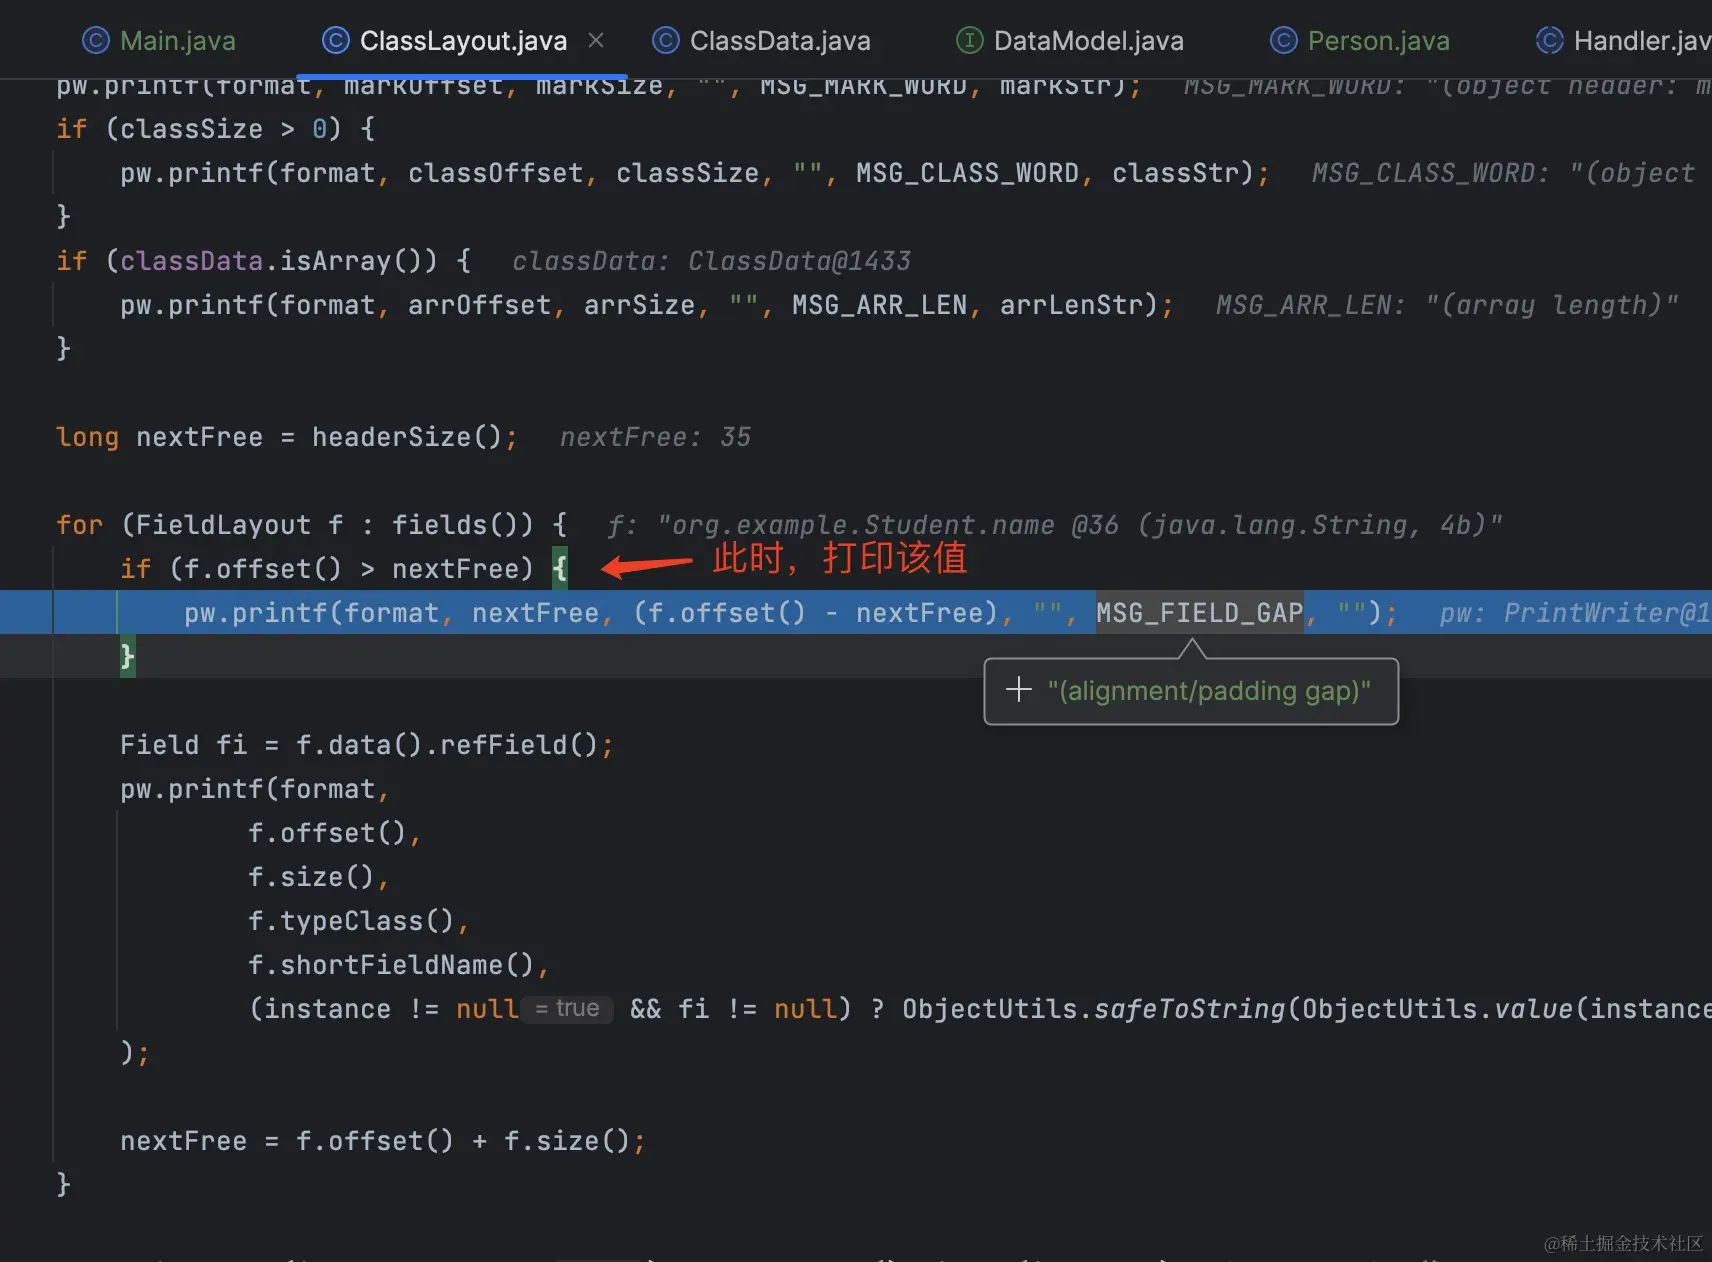Click the fields() call in the for loop
1712x1262 pixels.
(x=455, y=525)
